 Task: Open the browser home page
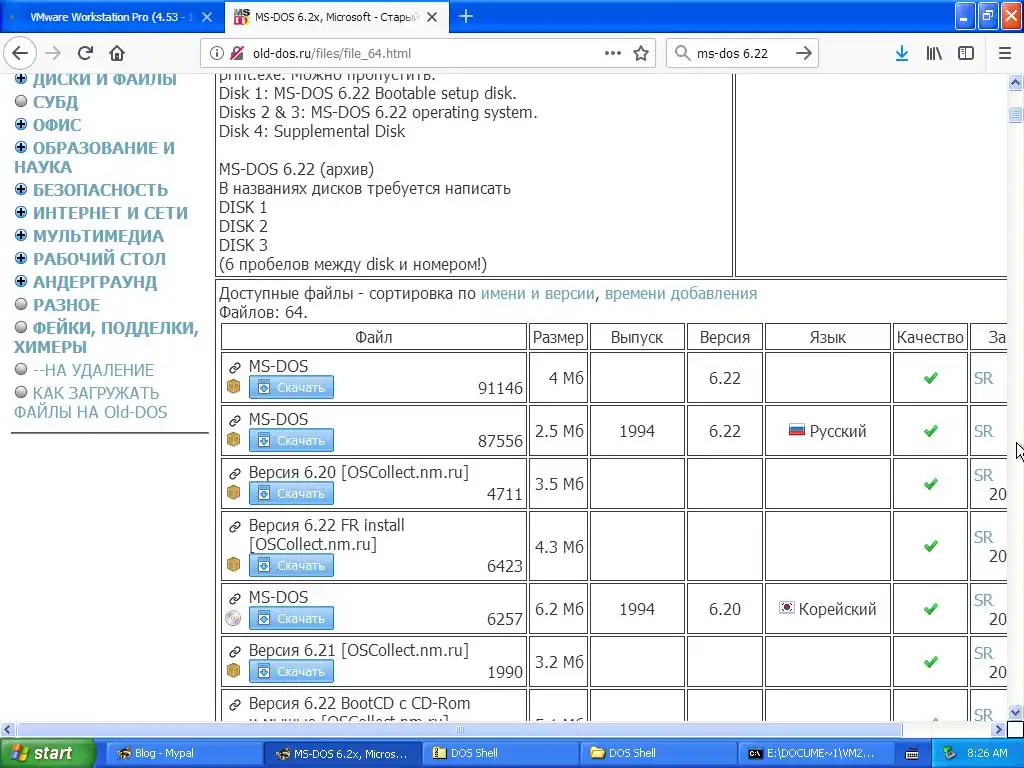pyautogui.click(x=117, y=53)
